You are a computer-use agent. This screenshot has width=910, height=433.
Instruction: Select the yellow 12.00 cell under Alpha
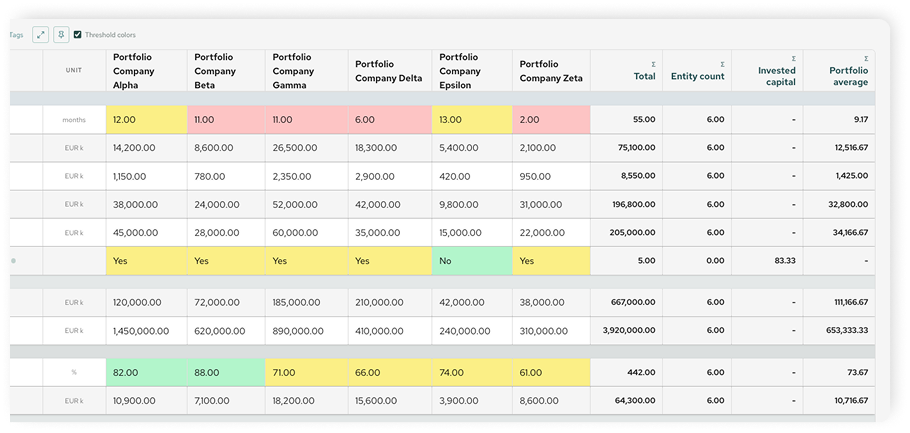(146, 120)
